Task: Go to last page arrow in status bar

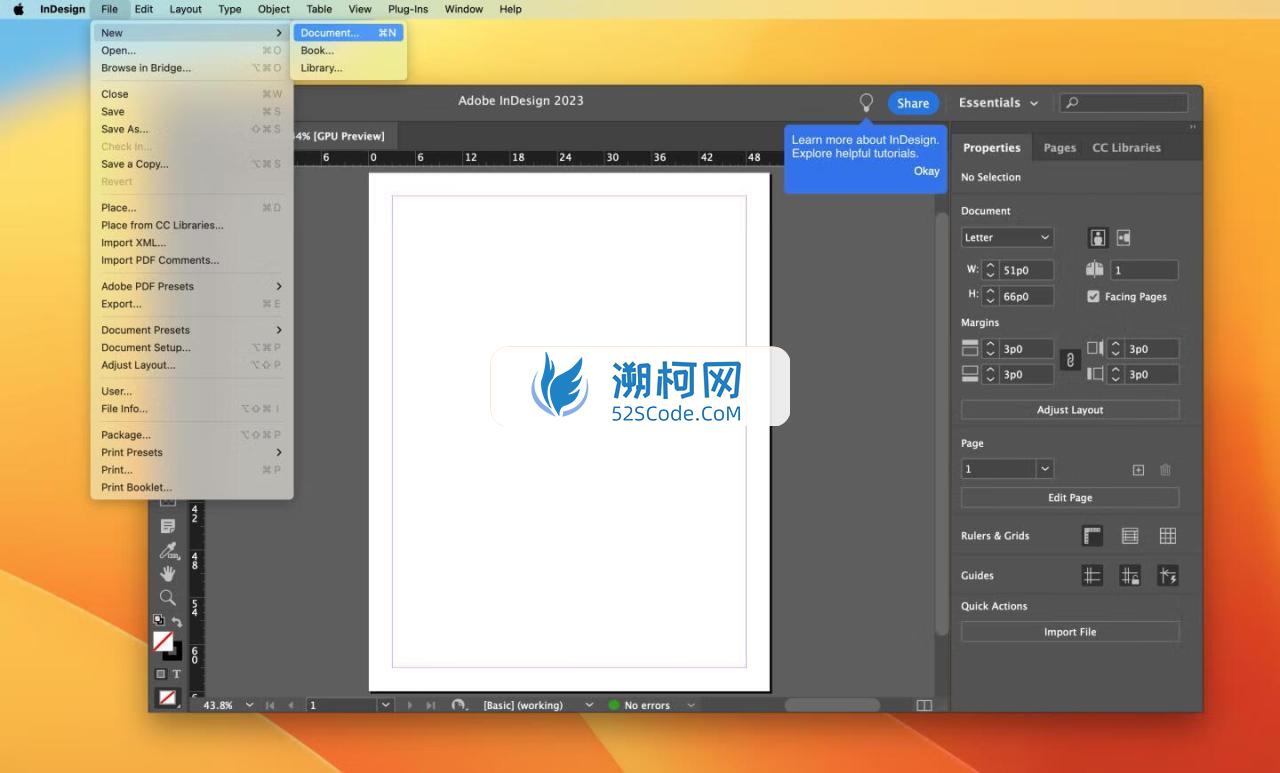Action: coord(431,705)
